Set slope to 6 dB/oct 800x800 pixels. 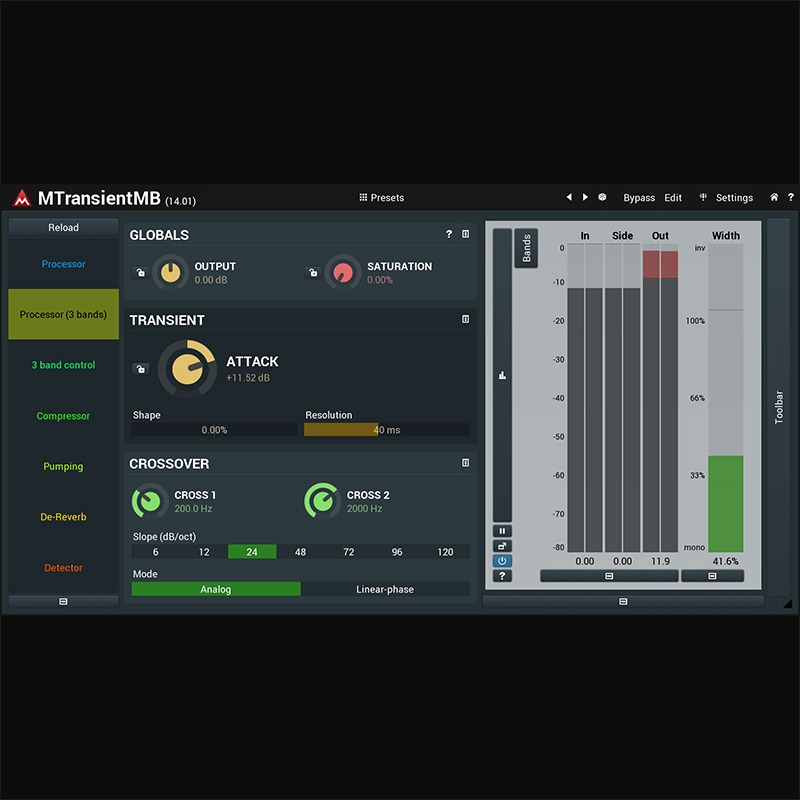155,552
